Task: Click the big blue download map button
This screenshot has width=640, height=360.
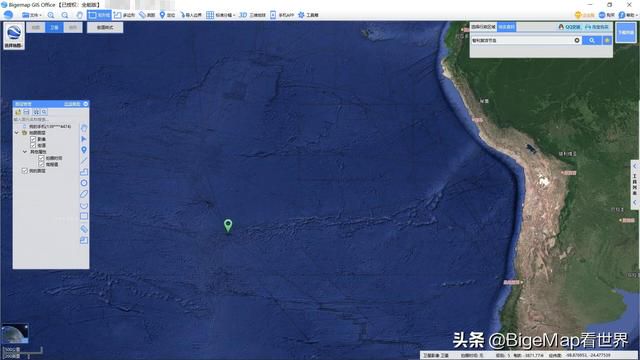Action: [626, 33]
